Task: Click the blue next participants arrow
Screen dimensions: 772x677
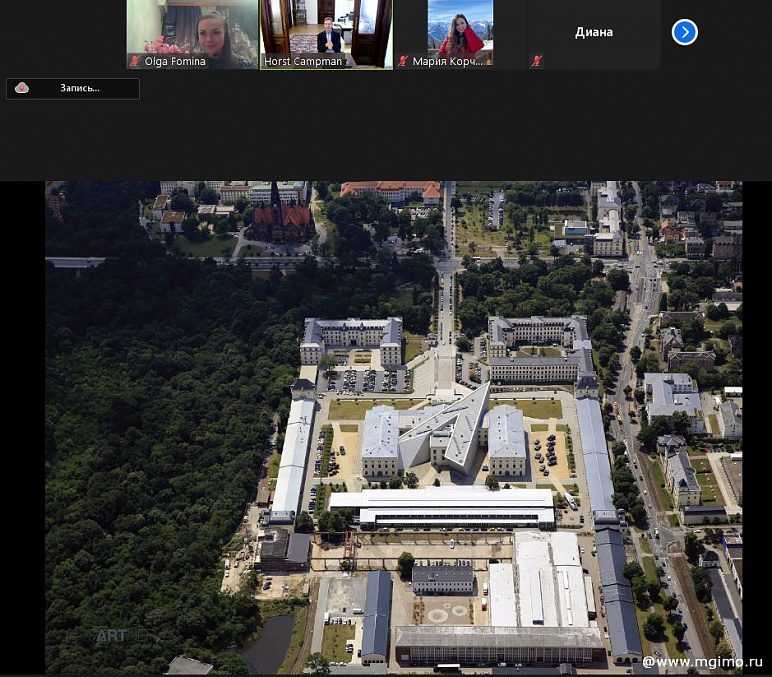Action: point(684,32)
